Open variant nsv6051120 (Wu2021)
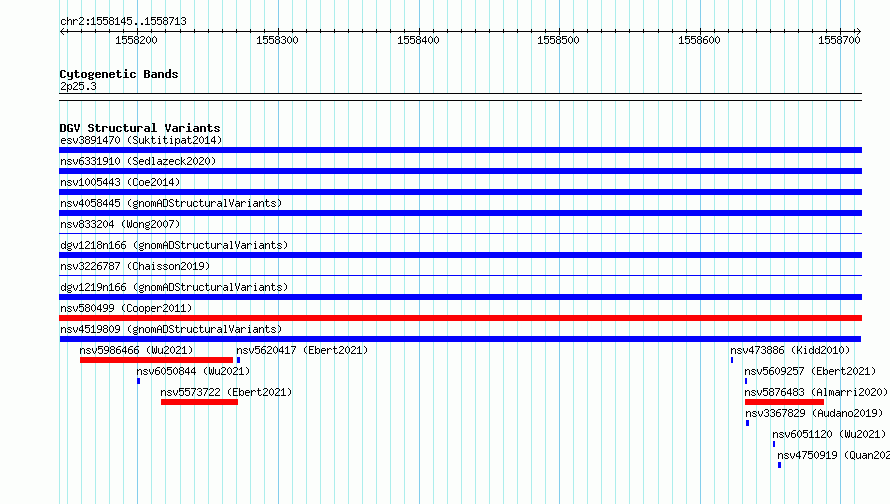The image size is (890, 504). coord(829,434)
